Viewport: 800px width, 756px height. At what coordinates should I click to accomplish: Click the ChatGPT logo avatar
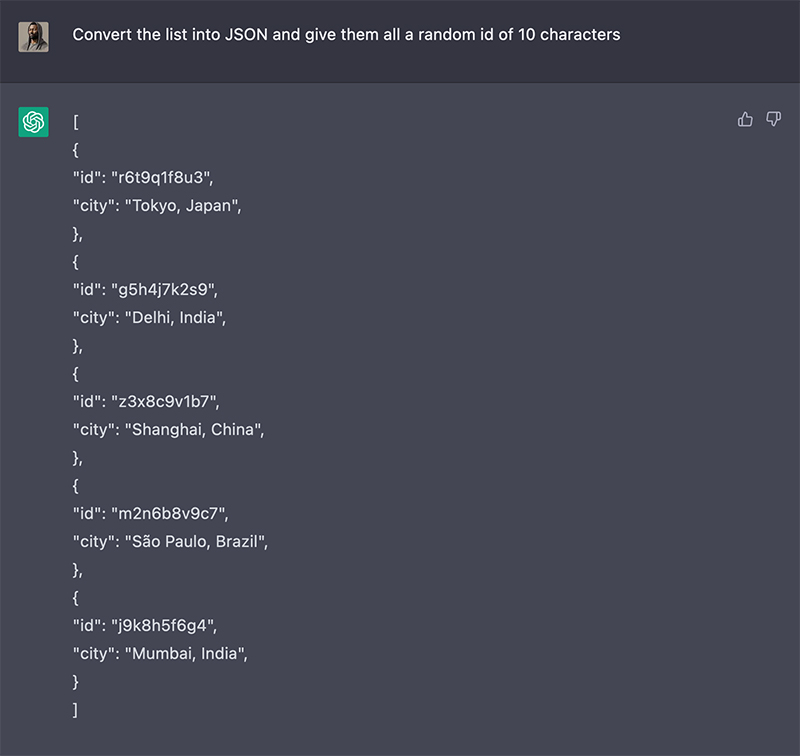click(34, 122)
